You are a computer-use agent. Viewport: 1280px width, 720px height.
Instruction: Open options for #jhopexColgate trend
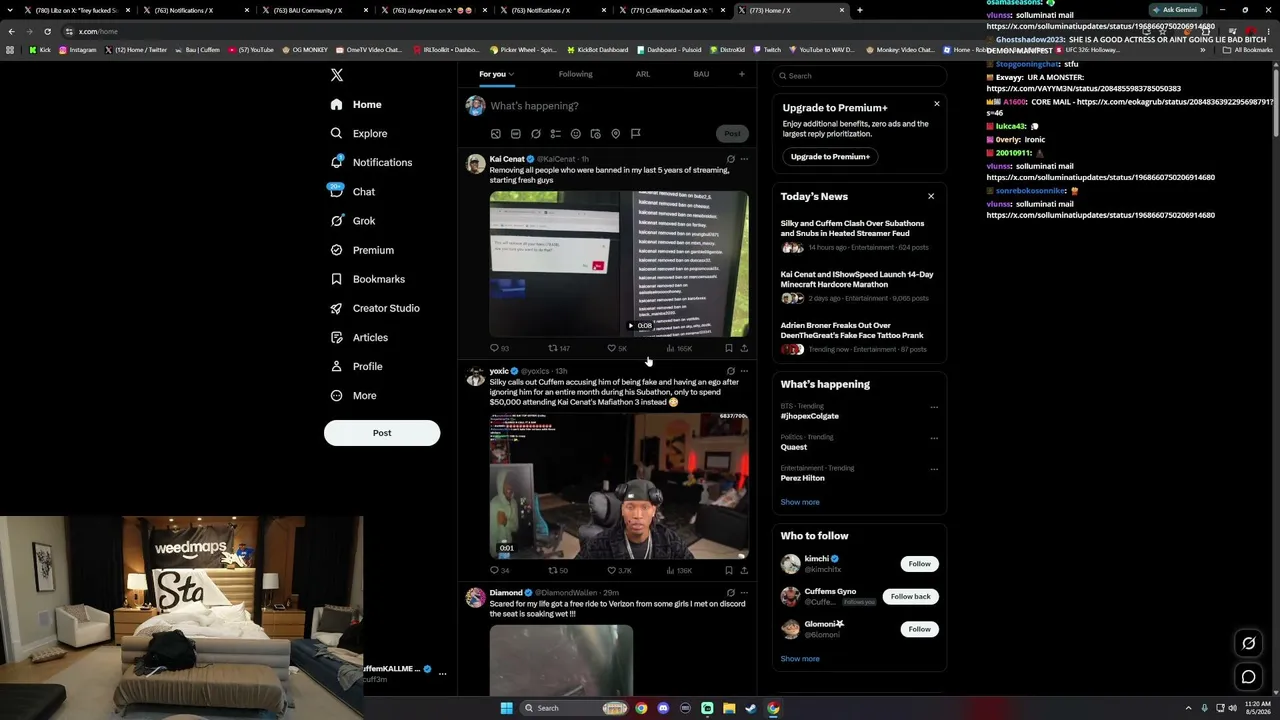(934, 407)
